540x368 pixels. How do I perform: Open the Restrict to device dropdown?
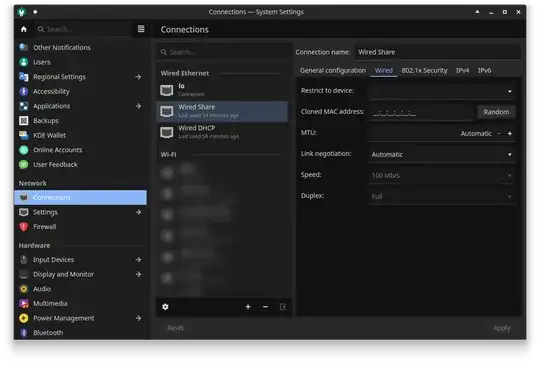(442, 91)
